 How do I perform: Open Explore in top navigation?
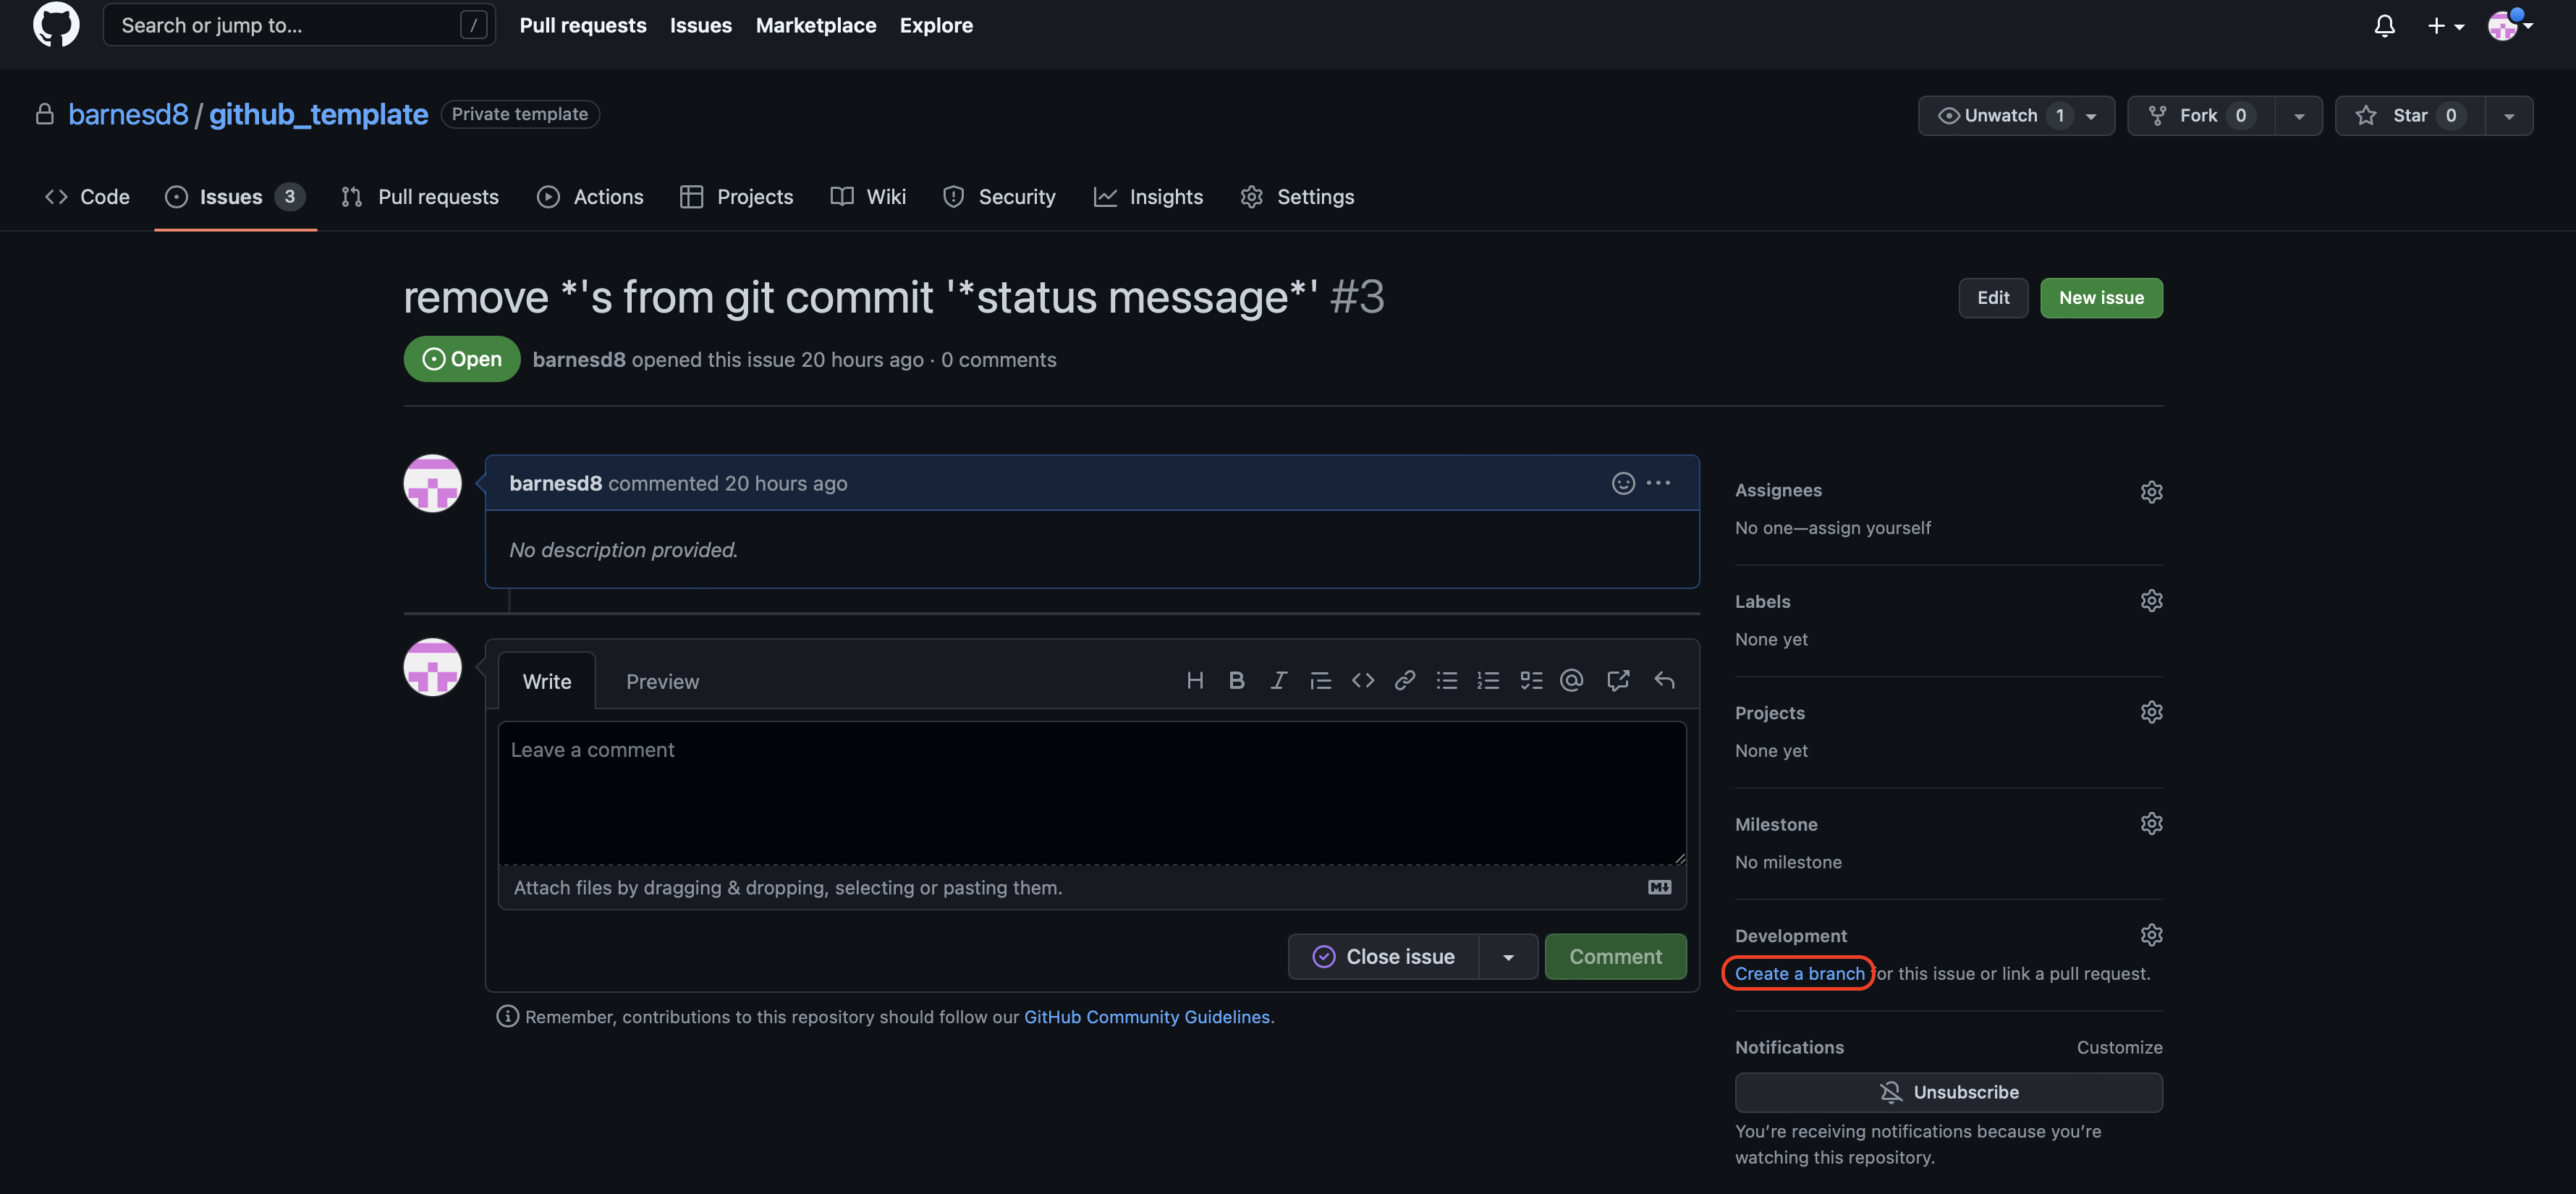935,26
